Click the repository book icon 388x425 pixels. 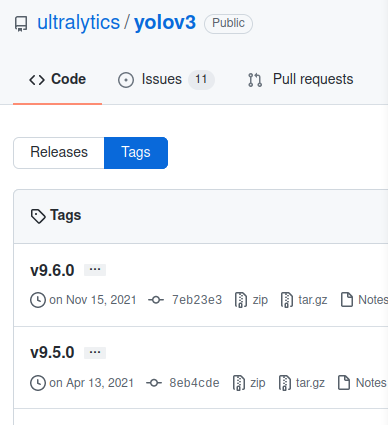click(x=21, y=24)
